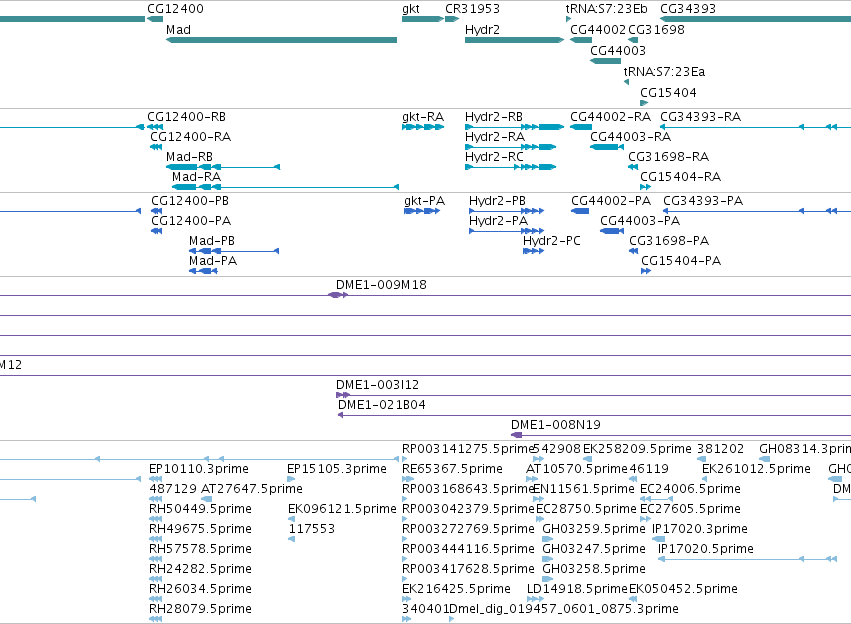Click the CG34393 gene label

click(x=688, y=9)
